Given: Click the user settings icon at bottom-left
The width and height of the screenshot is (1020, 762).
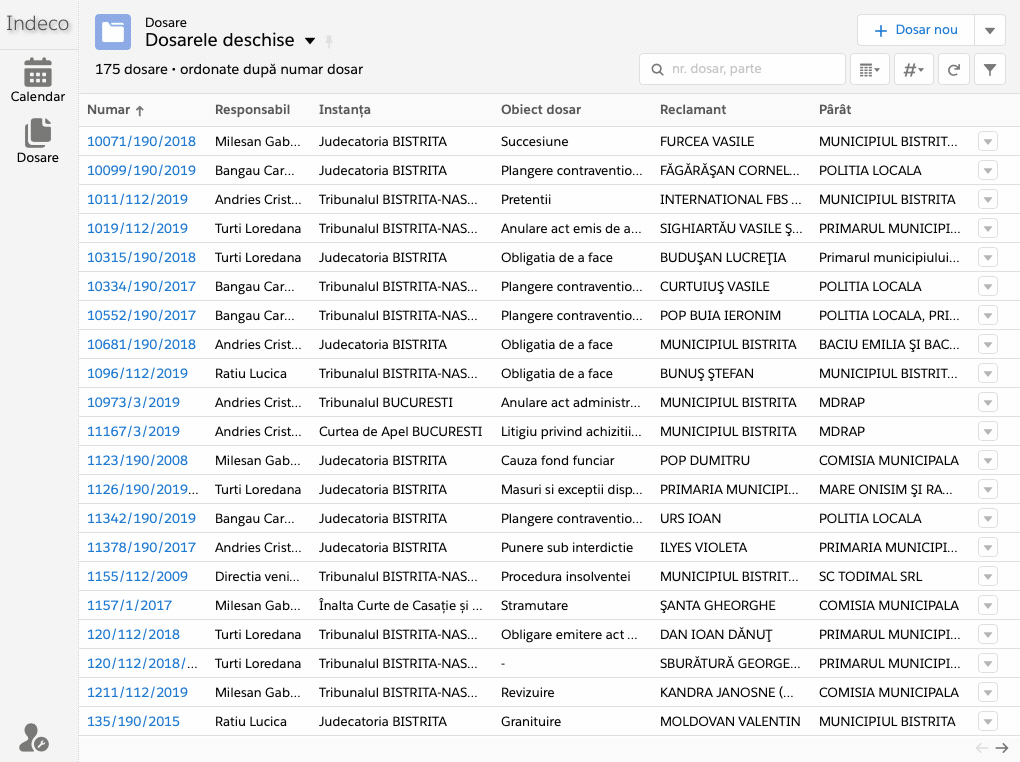Looking at the screenshot, I should pos(33,738).
